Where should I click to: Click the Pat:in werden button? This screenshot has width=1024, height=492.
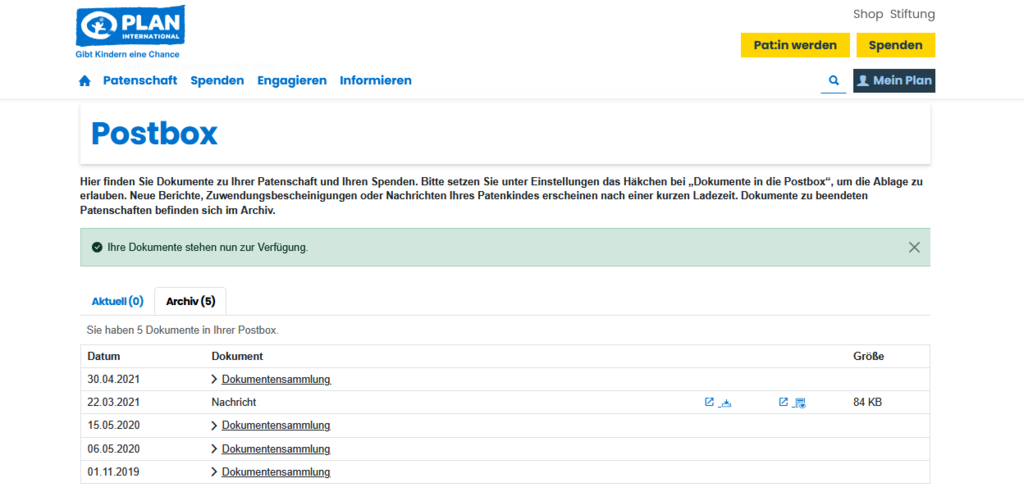(x=795, y=45)
